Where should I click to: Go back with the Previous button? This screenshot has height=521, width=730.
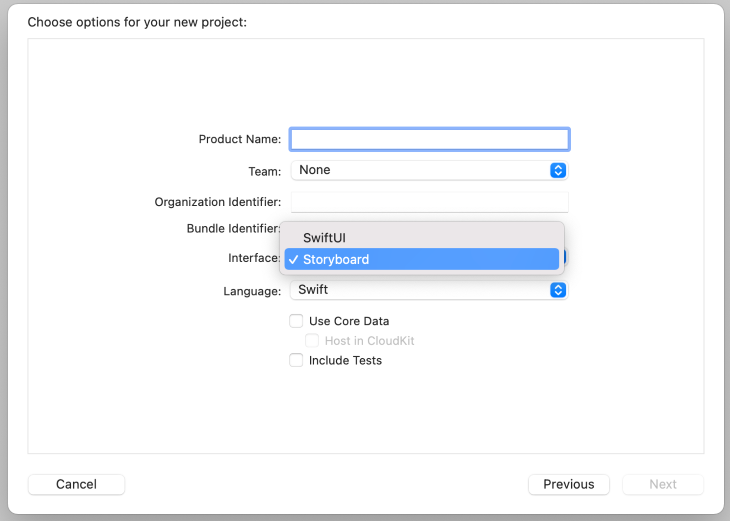(568, 484)
